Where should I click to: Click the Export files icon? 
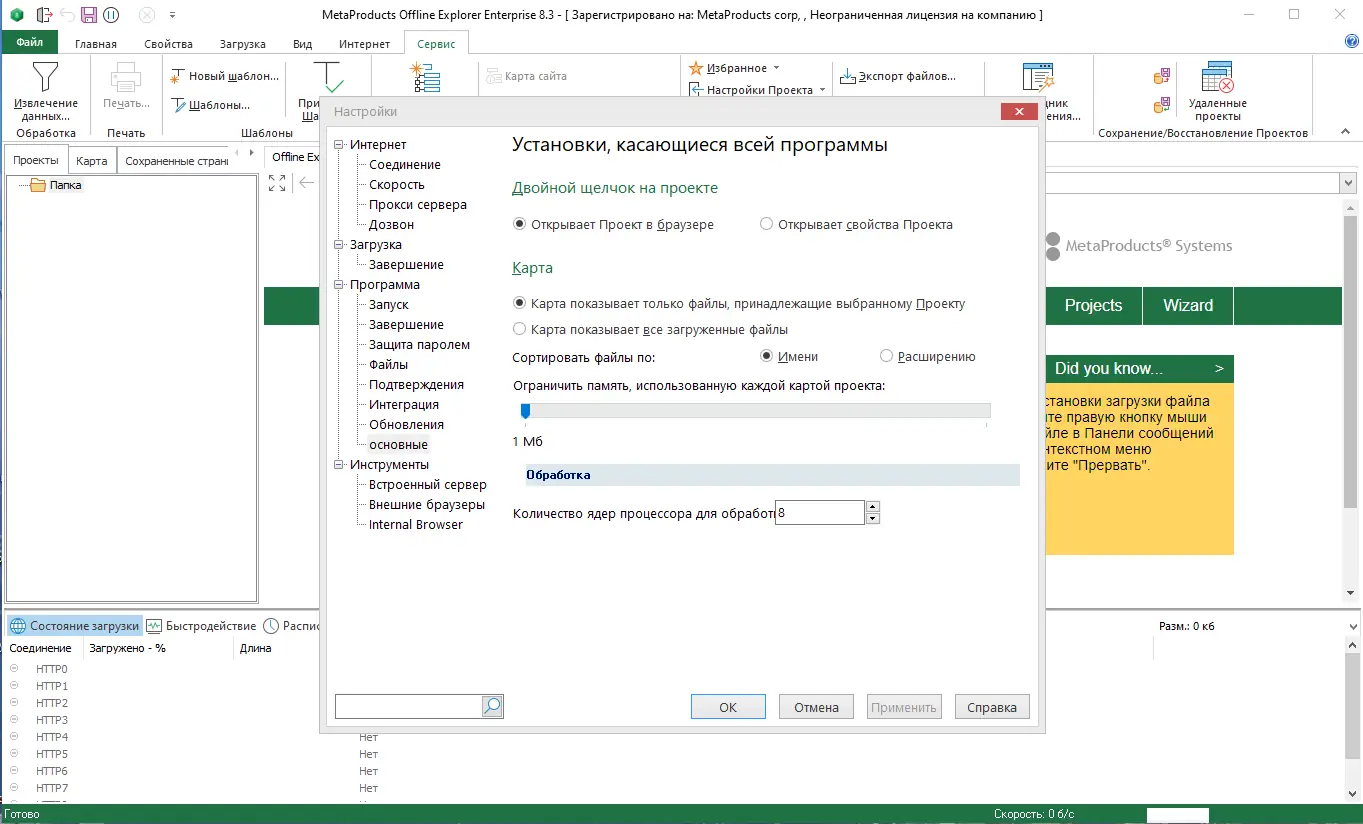click(848, 76)
